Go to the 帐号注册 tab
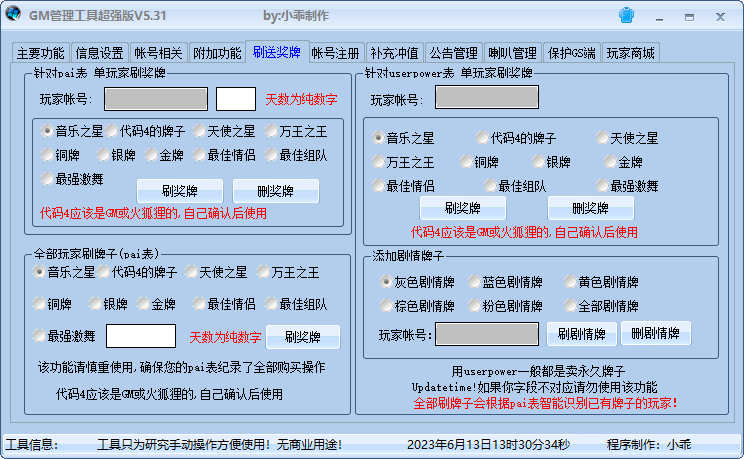 point(335,53)
